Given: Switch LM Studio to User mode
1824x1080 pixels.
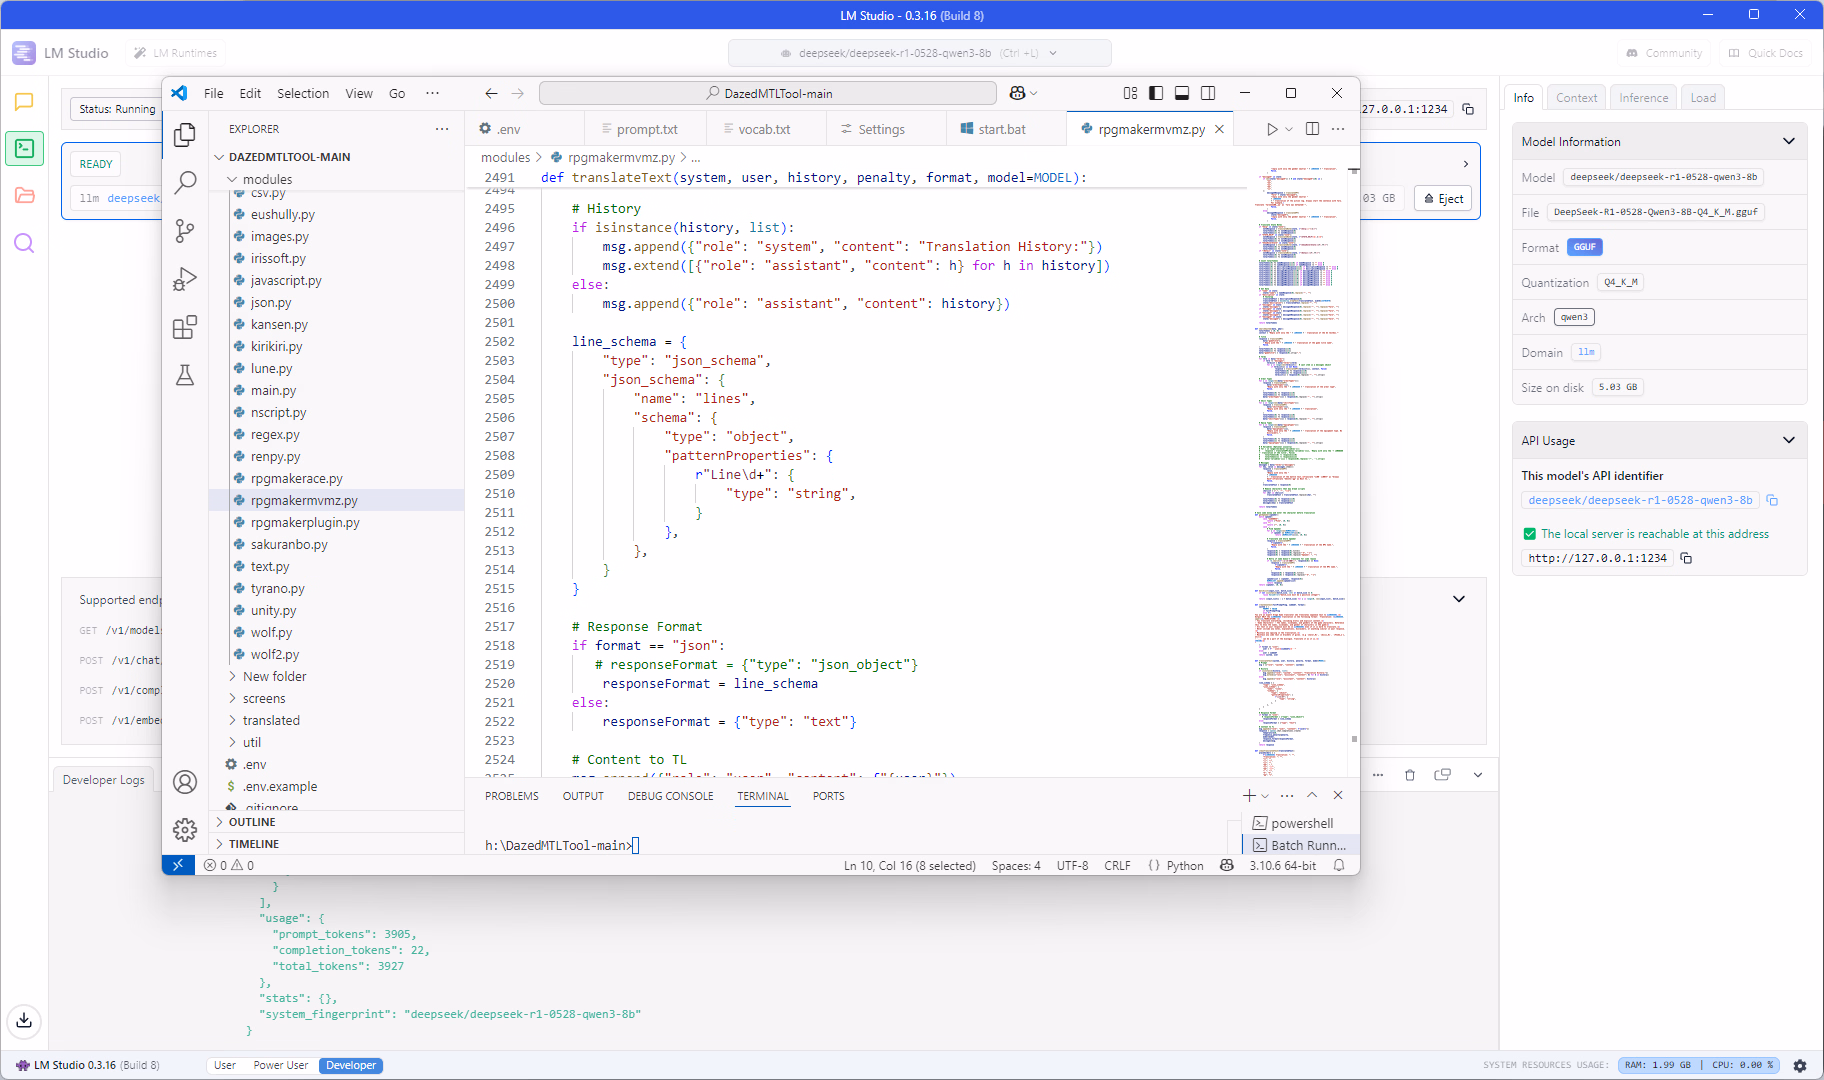Looking at the screenshot, I should pos(225,1065).
